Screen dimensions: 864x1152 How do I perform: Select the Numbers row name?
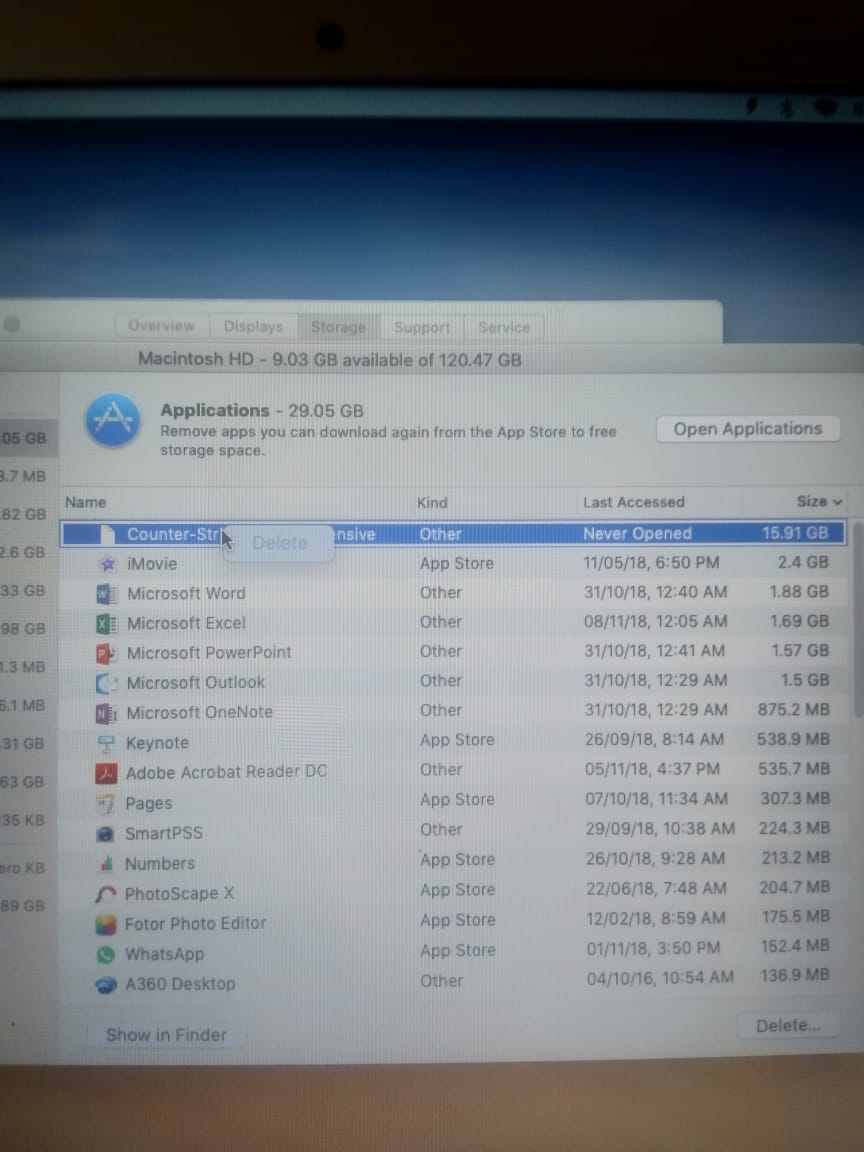click(159, 864)
